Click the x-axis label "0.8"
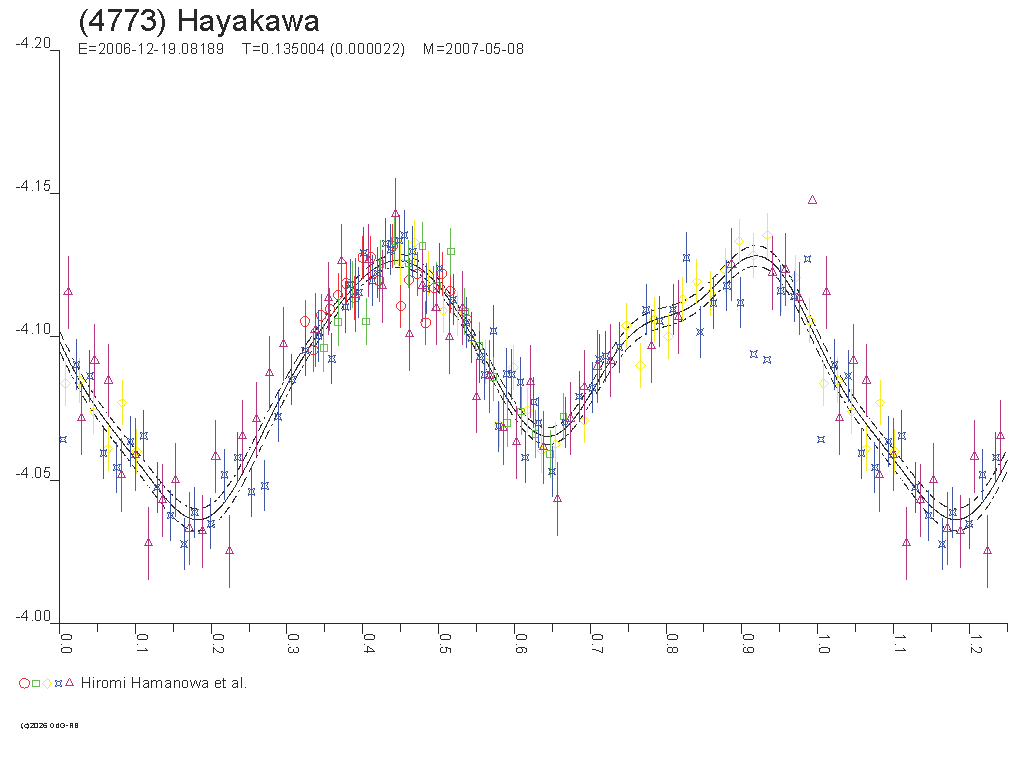Screen dimensions: 1024x768 pos(671,643)
